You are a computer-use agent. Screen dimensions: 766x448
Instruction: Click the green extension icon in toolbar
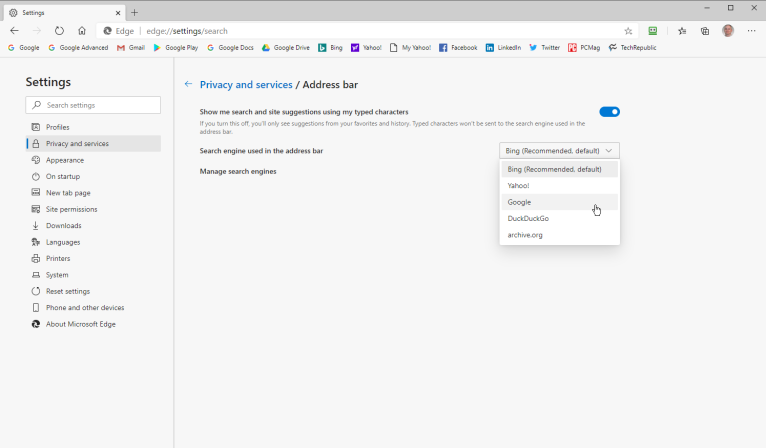click(653, 31)
